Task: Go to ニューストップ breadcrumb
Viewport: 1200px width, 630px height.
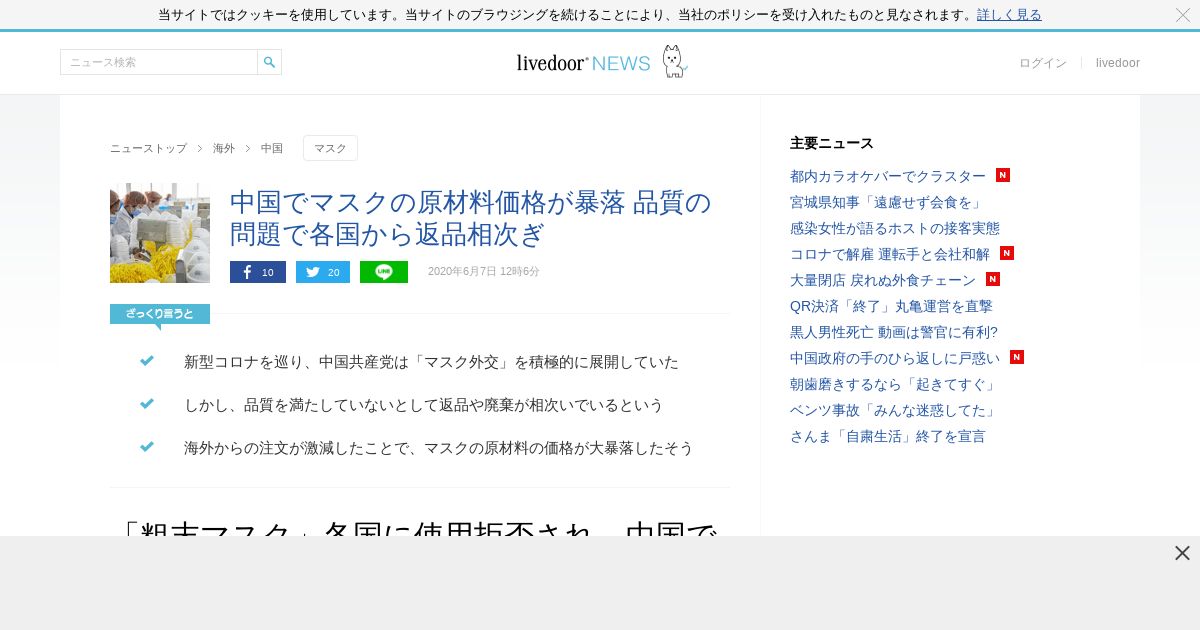Action: coord(148,148)
